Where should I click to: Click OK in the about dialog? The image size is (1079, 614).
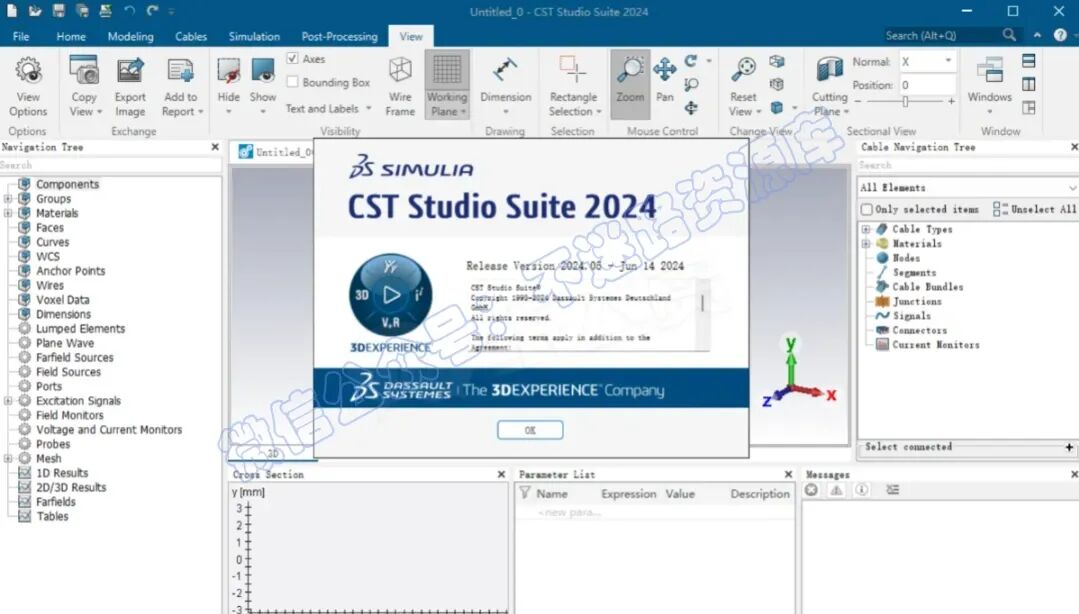click(530, 430)
